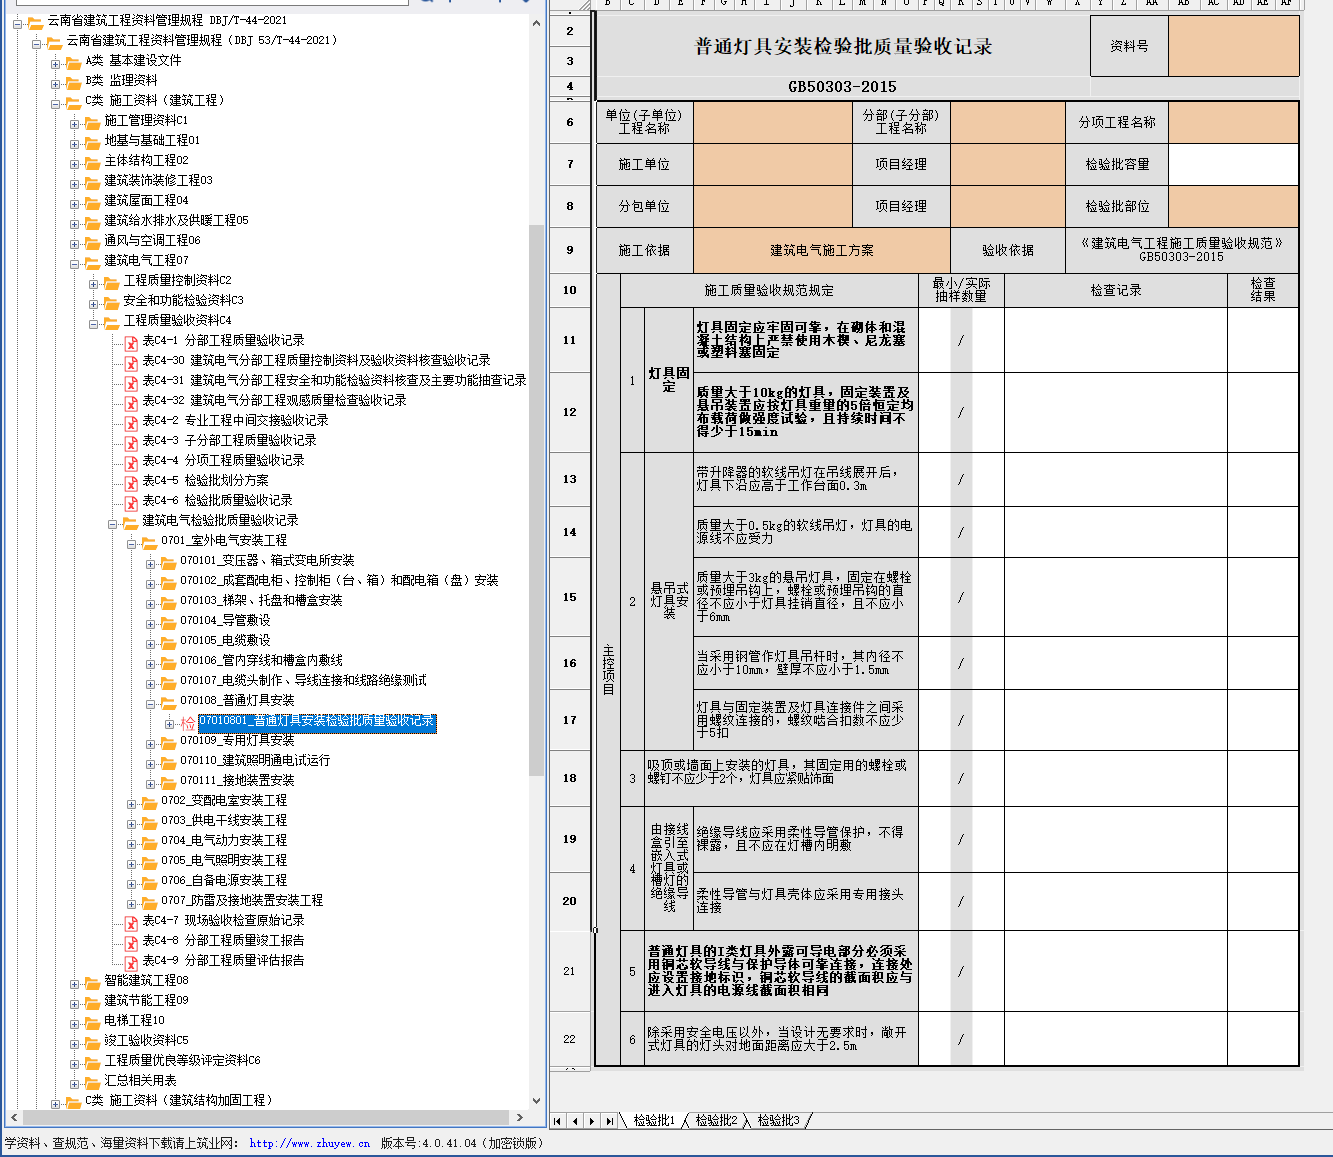Select 07010801_普通灯具安装检验批质量验收记录 tree item
Image resolution: width=1333 pixels, height=1157 pixels.
[317, 721]
